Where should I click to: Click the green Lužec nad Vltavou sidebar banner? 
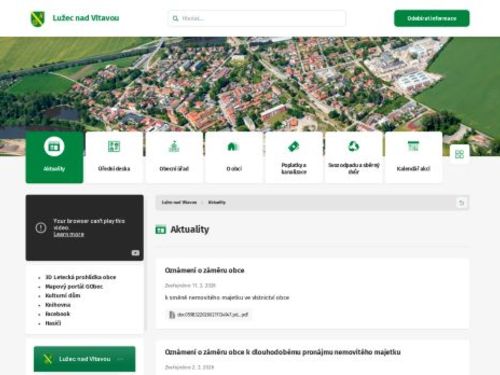pyautogui.click(x=85, y=359)
